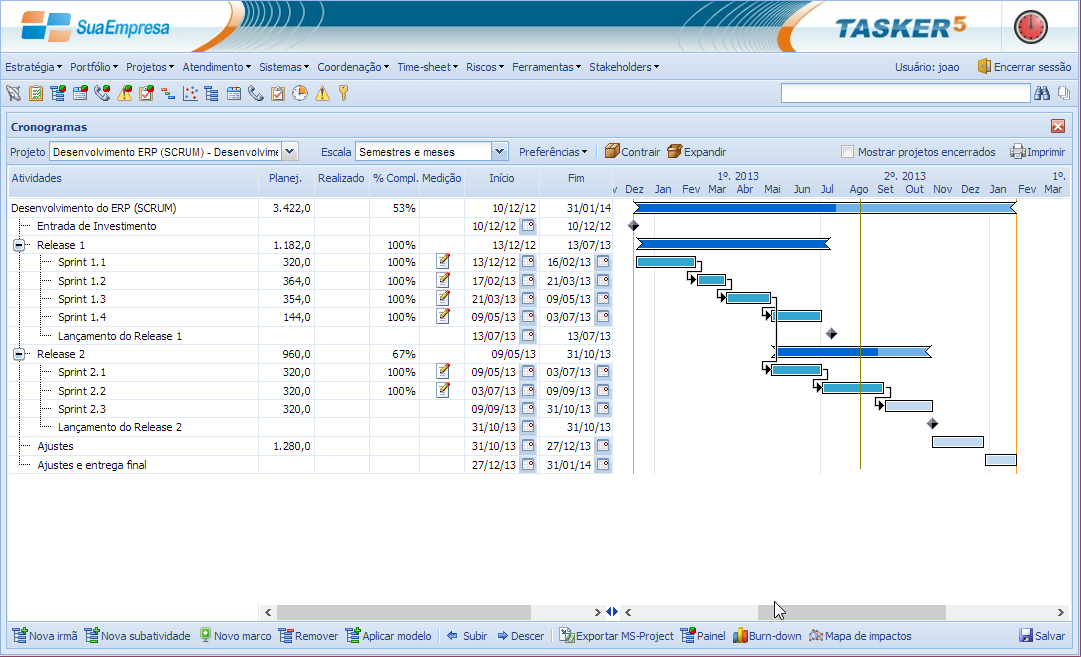Click the Remover button
The image size is (1081, 657).
(x=308, y=636)
